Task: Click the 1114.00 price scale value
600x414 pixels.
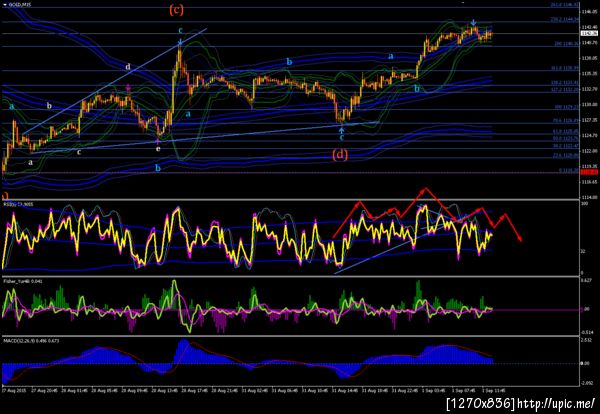Action: pos(589,197)
